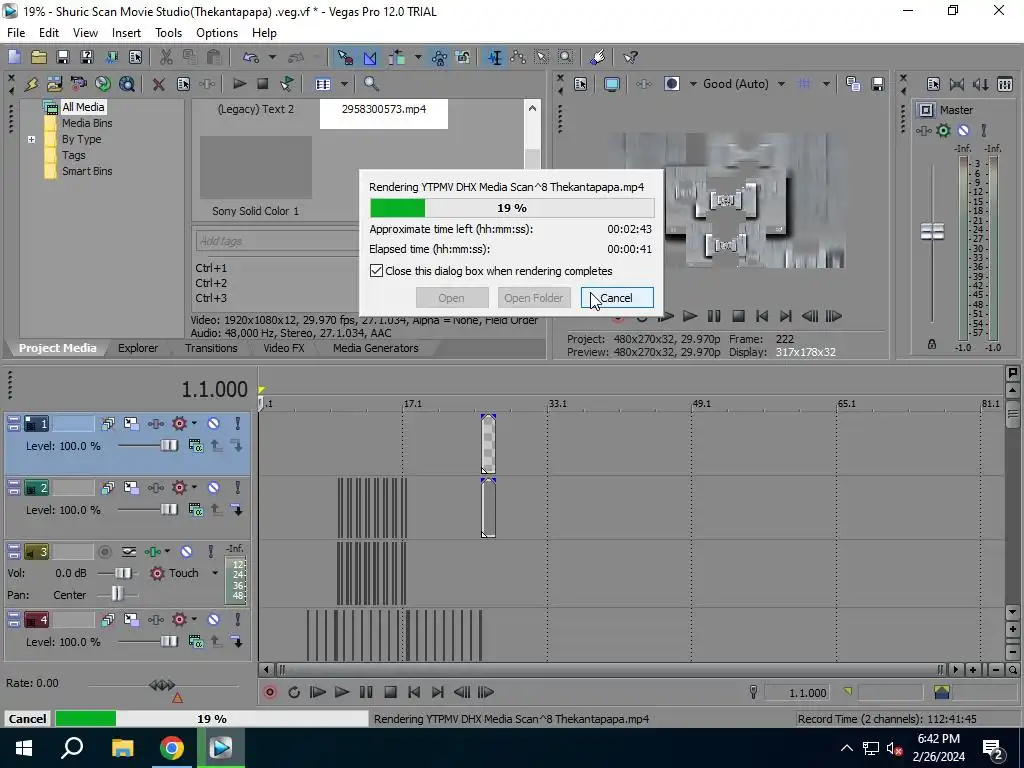Open the Options menu
1024x768 pixels.
point(217,33)
